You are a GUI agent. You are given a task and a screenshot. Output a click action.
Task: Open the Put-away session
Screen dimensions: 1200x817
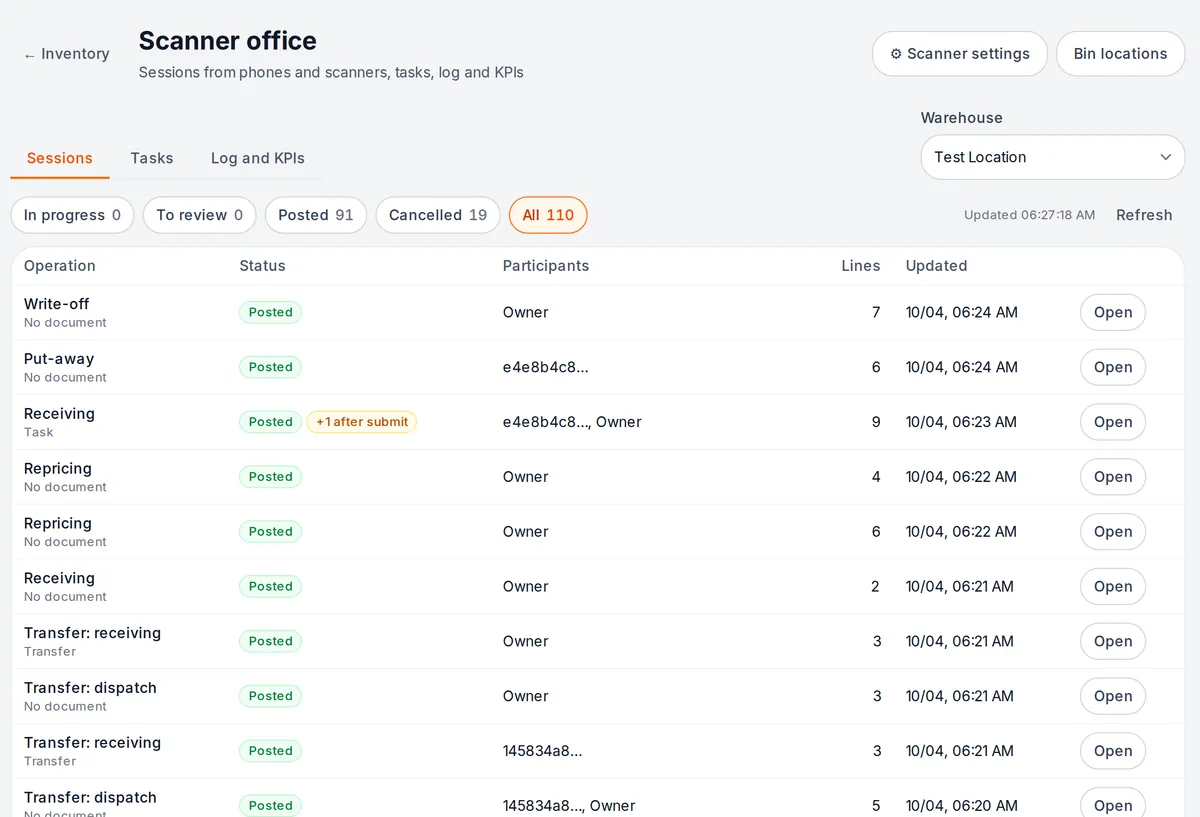pyautogui.click(x=1113, y=367)
